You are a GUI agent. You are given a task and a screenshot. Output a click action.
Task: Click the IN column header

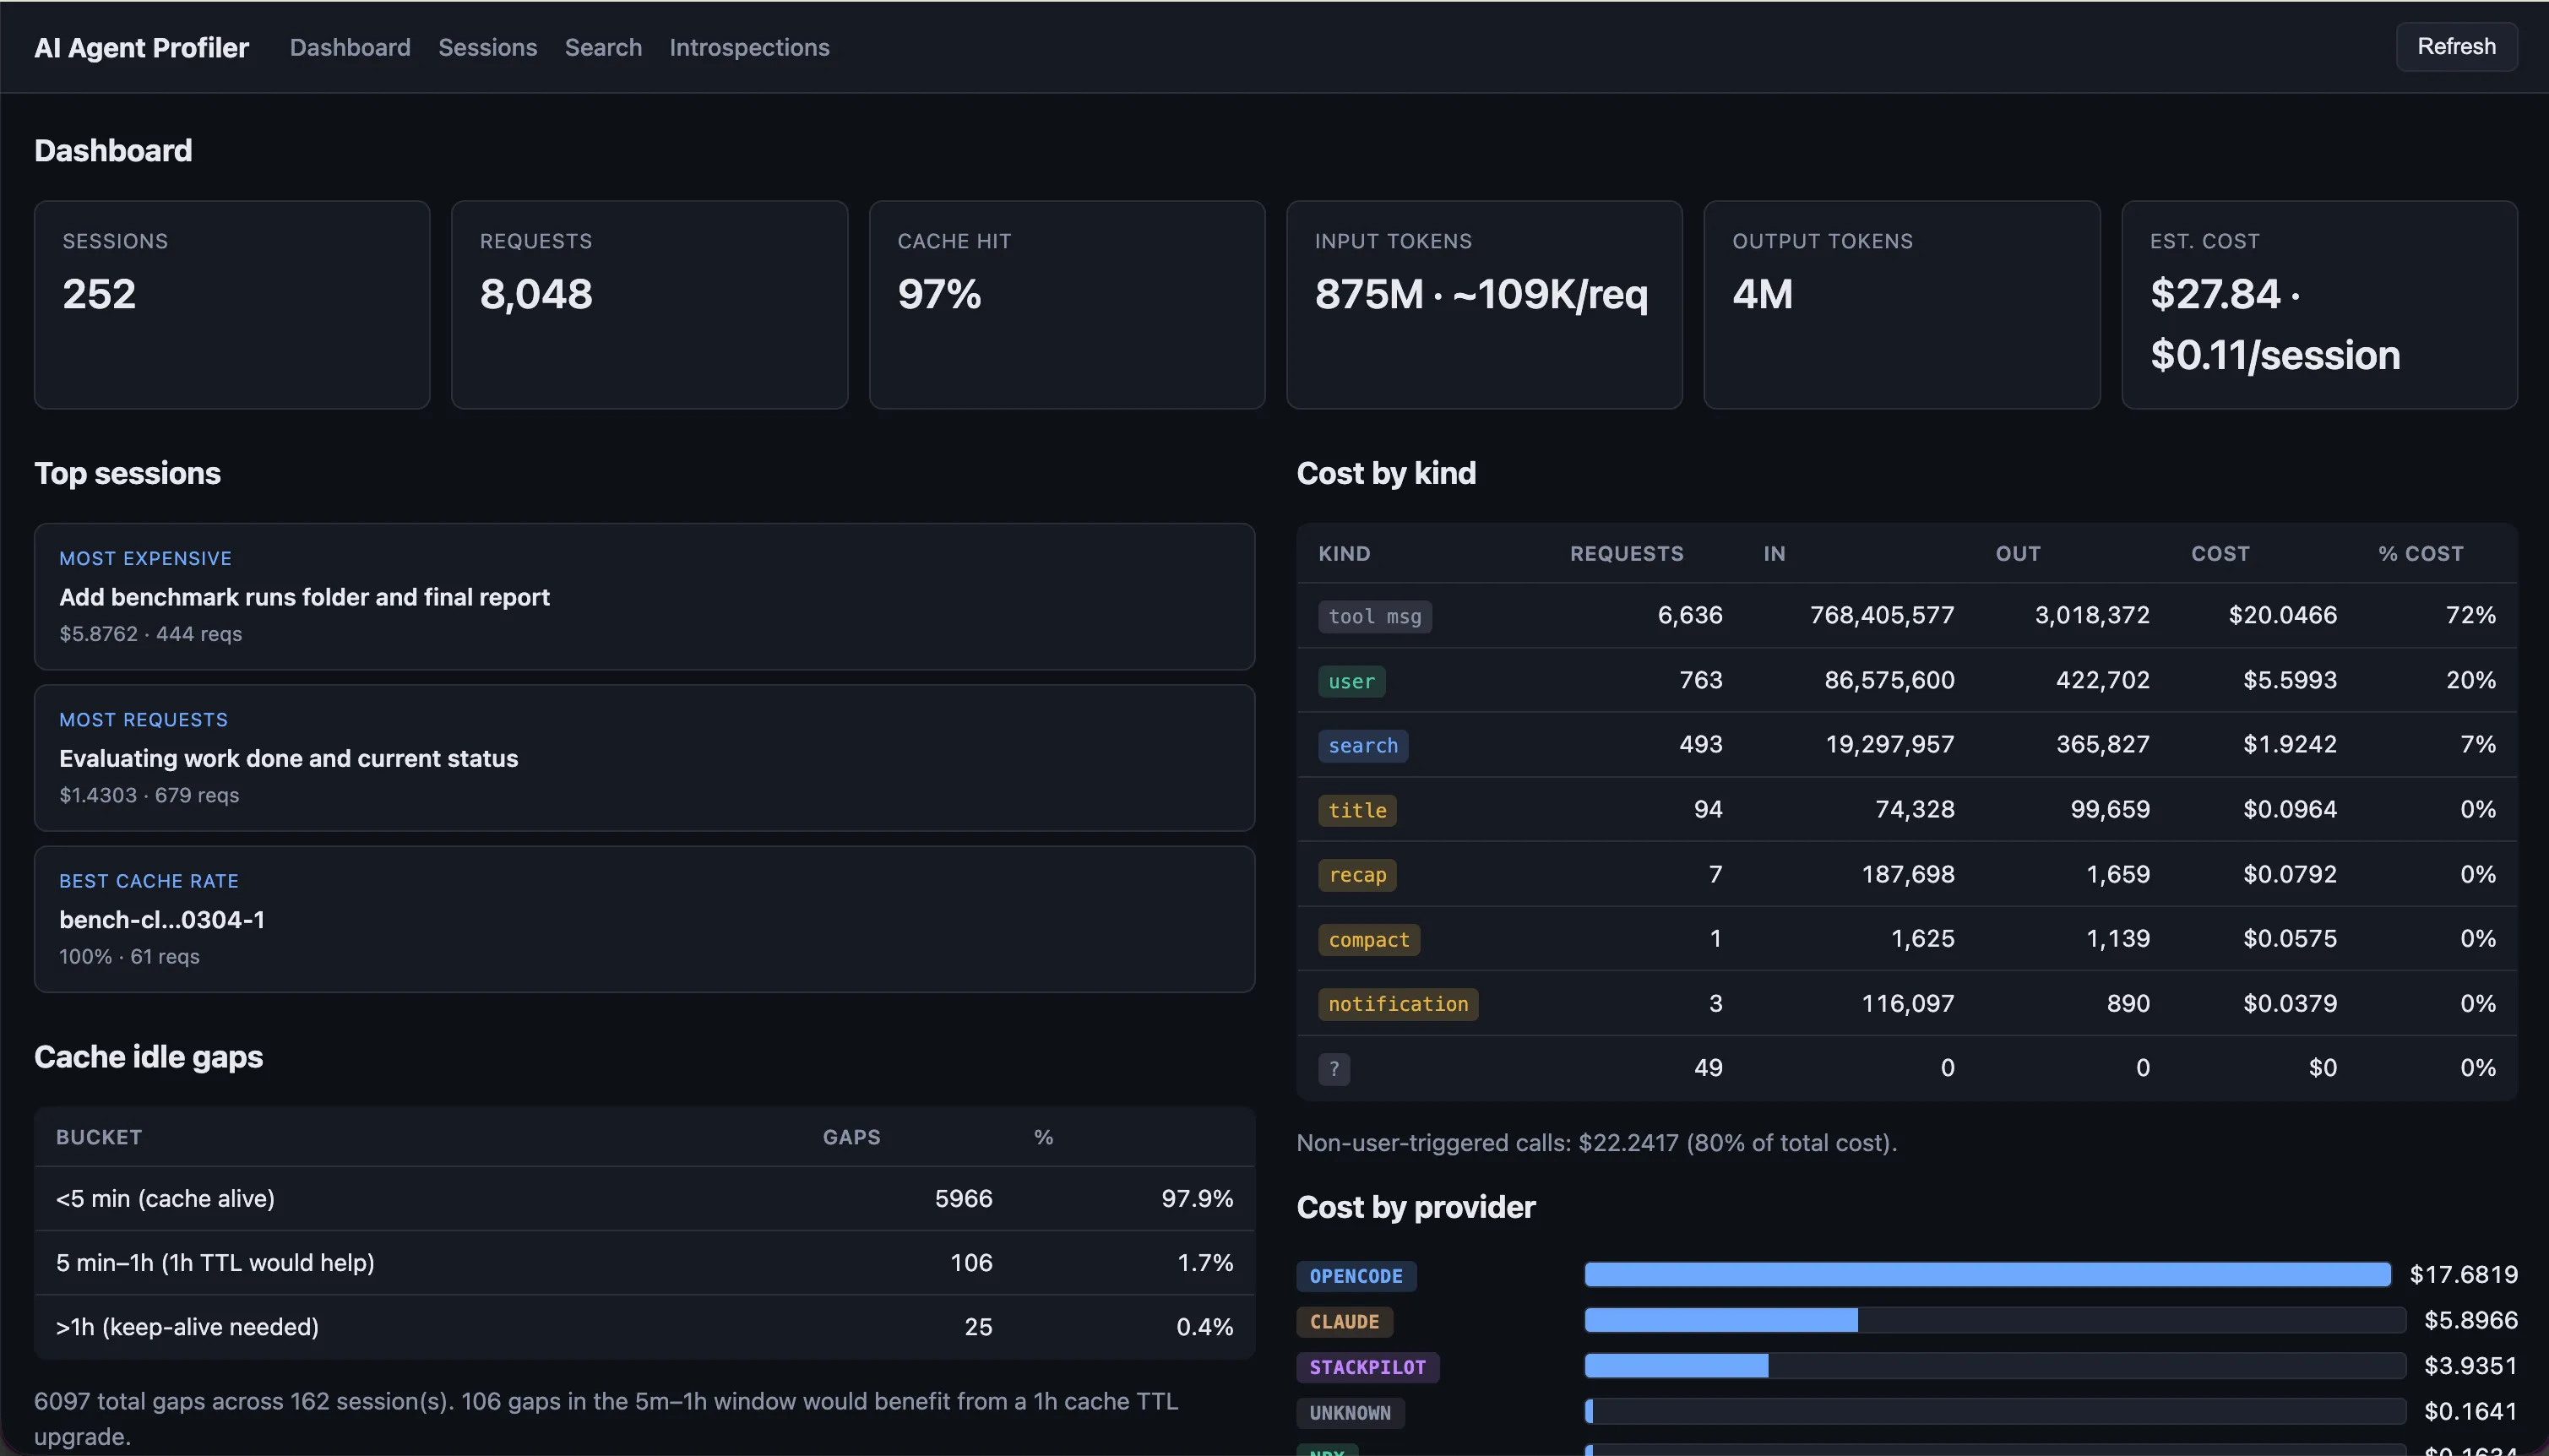[1774, 553]
